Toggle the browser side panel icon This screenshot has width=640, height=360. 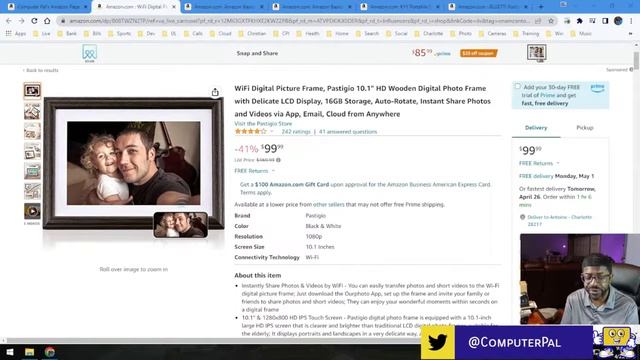[605, 21]
